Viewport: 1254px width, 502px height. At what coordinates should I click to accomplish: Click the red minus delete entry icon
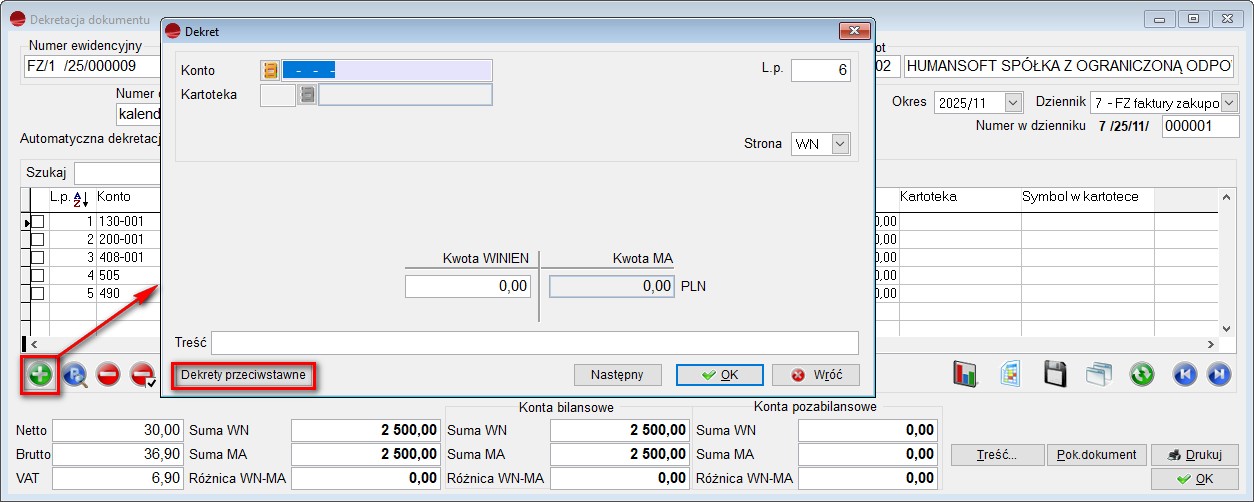[108, 375]
